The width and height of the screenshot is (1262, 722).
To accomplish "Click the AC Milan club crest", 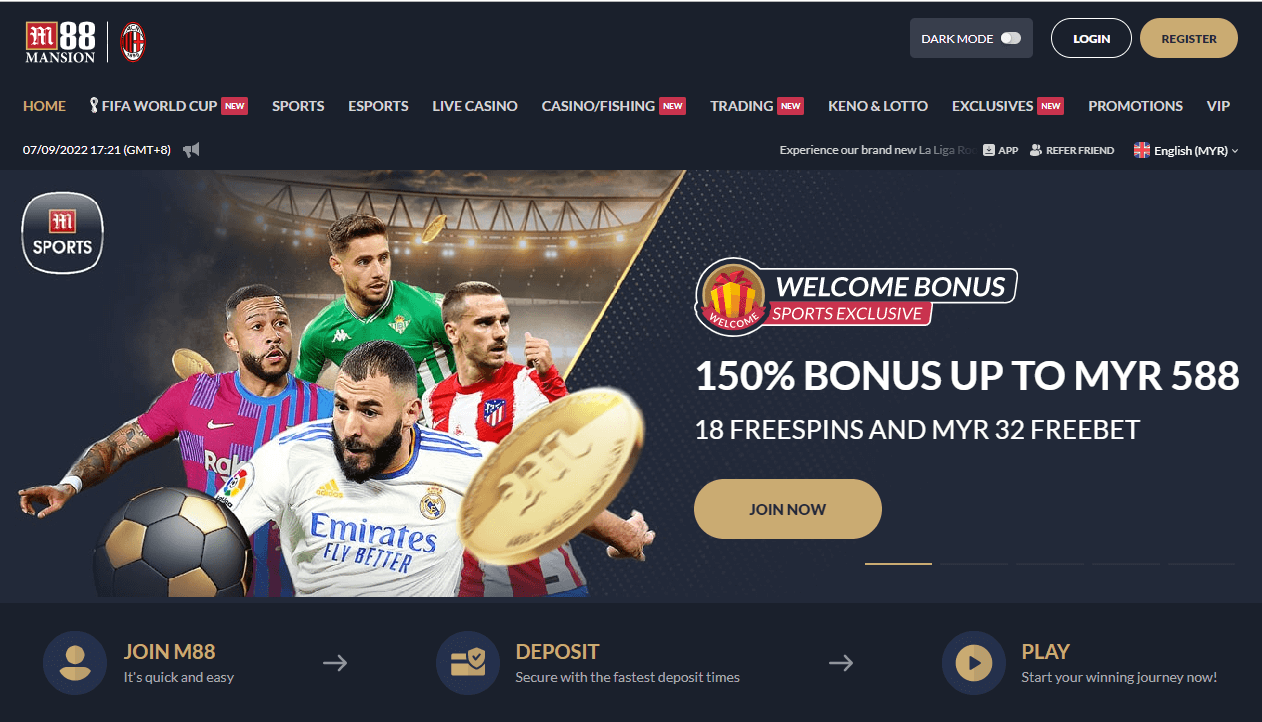I will (132, 42).
